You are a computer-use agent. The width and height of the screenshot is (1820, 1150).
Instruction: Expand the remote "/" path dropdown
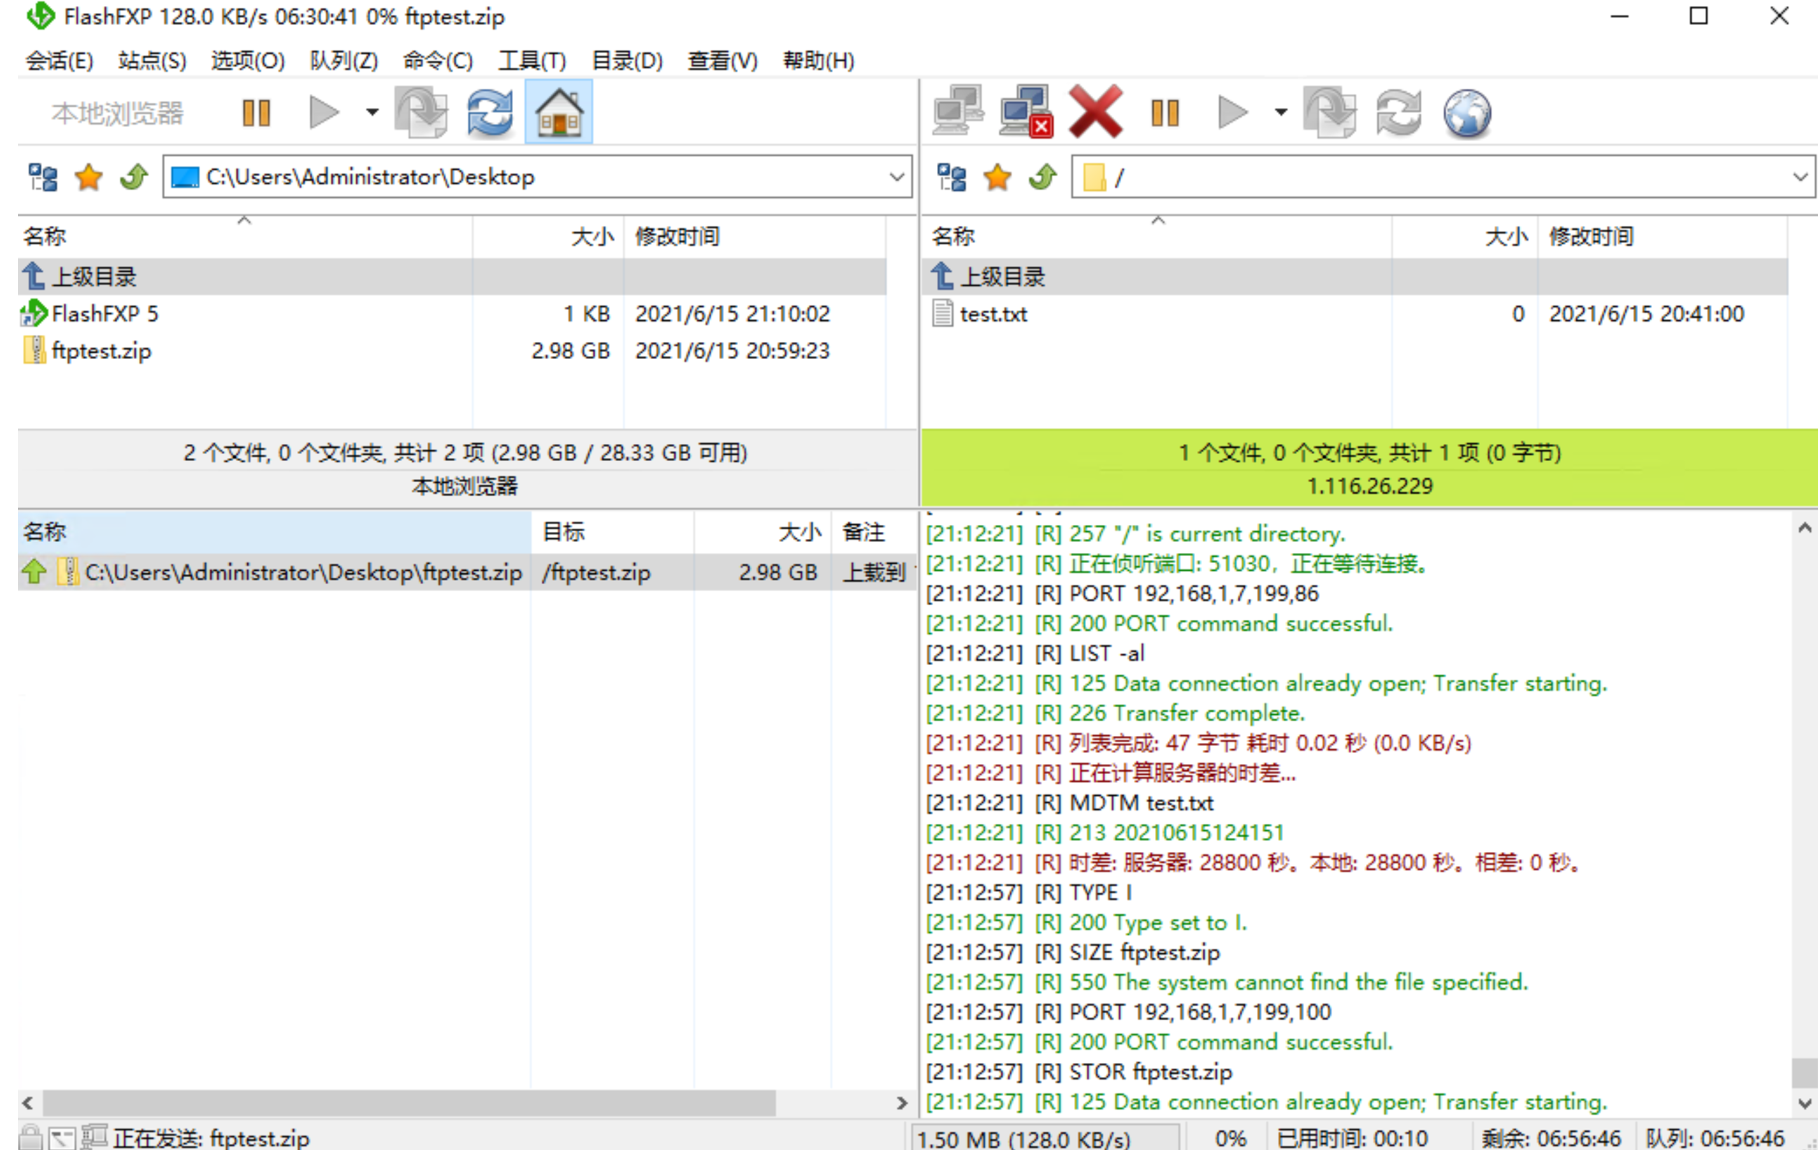tap(1800, 177)
